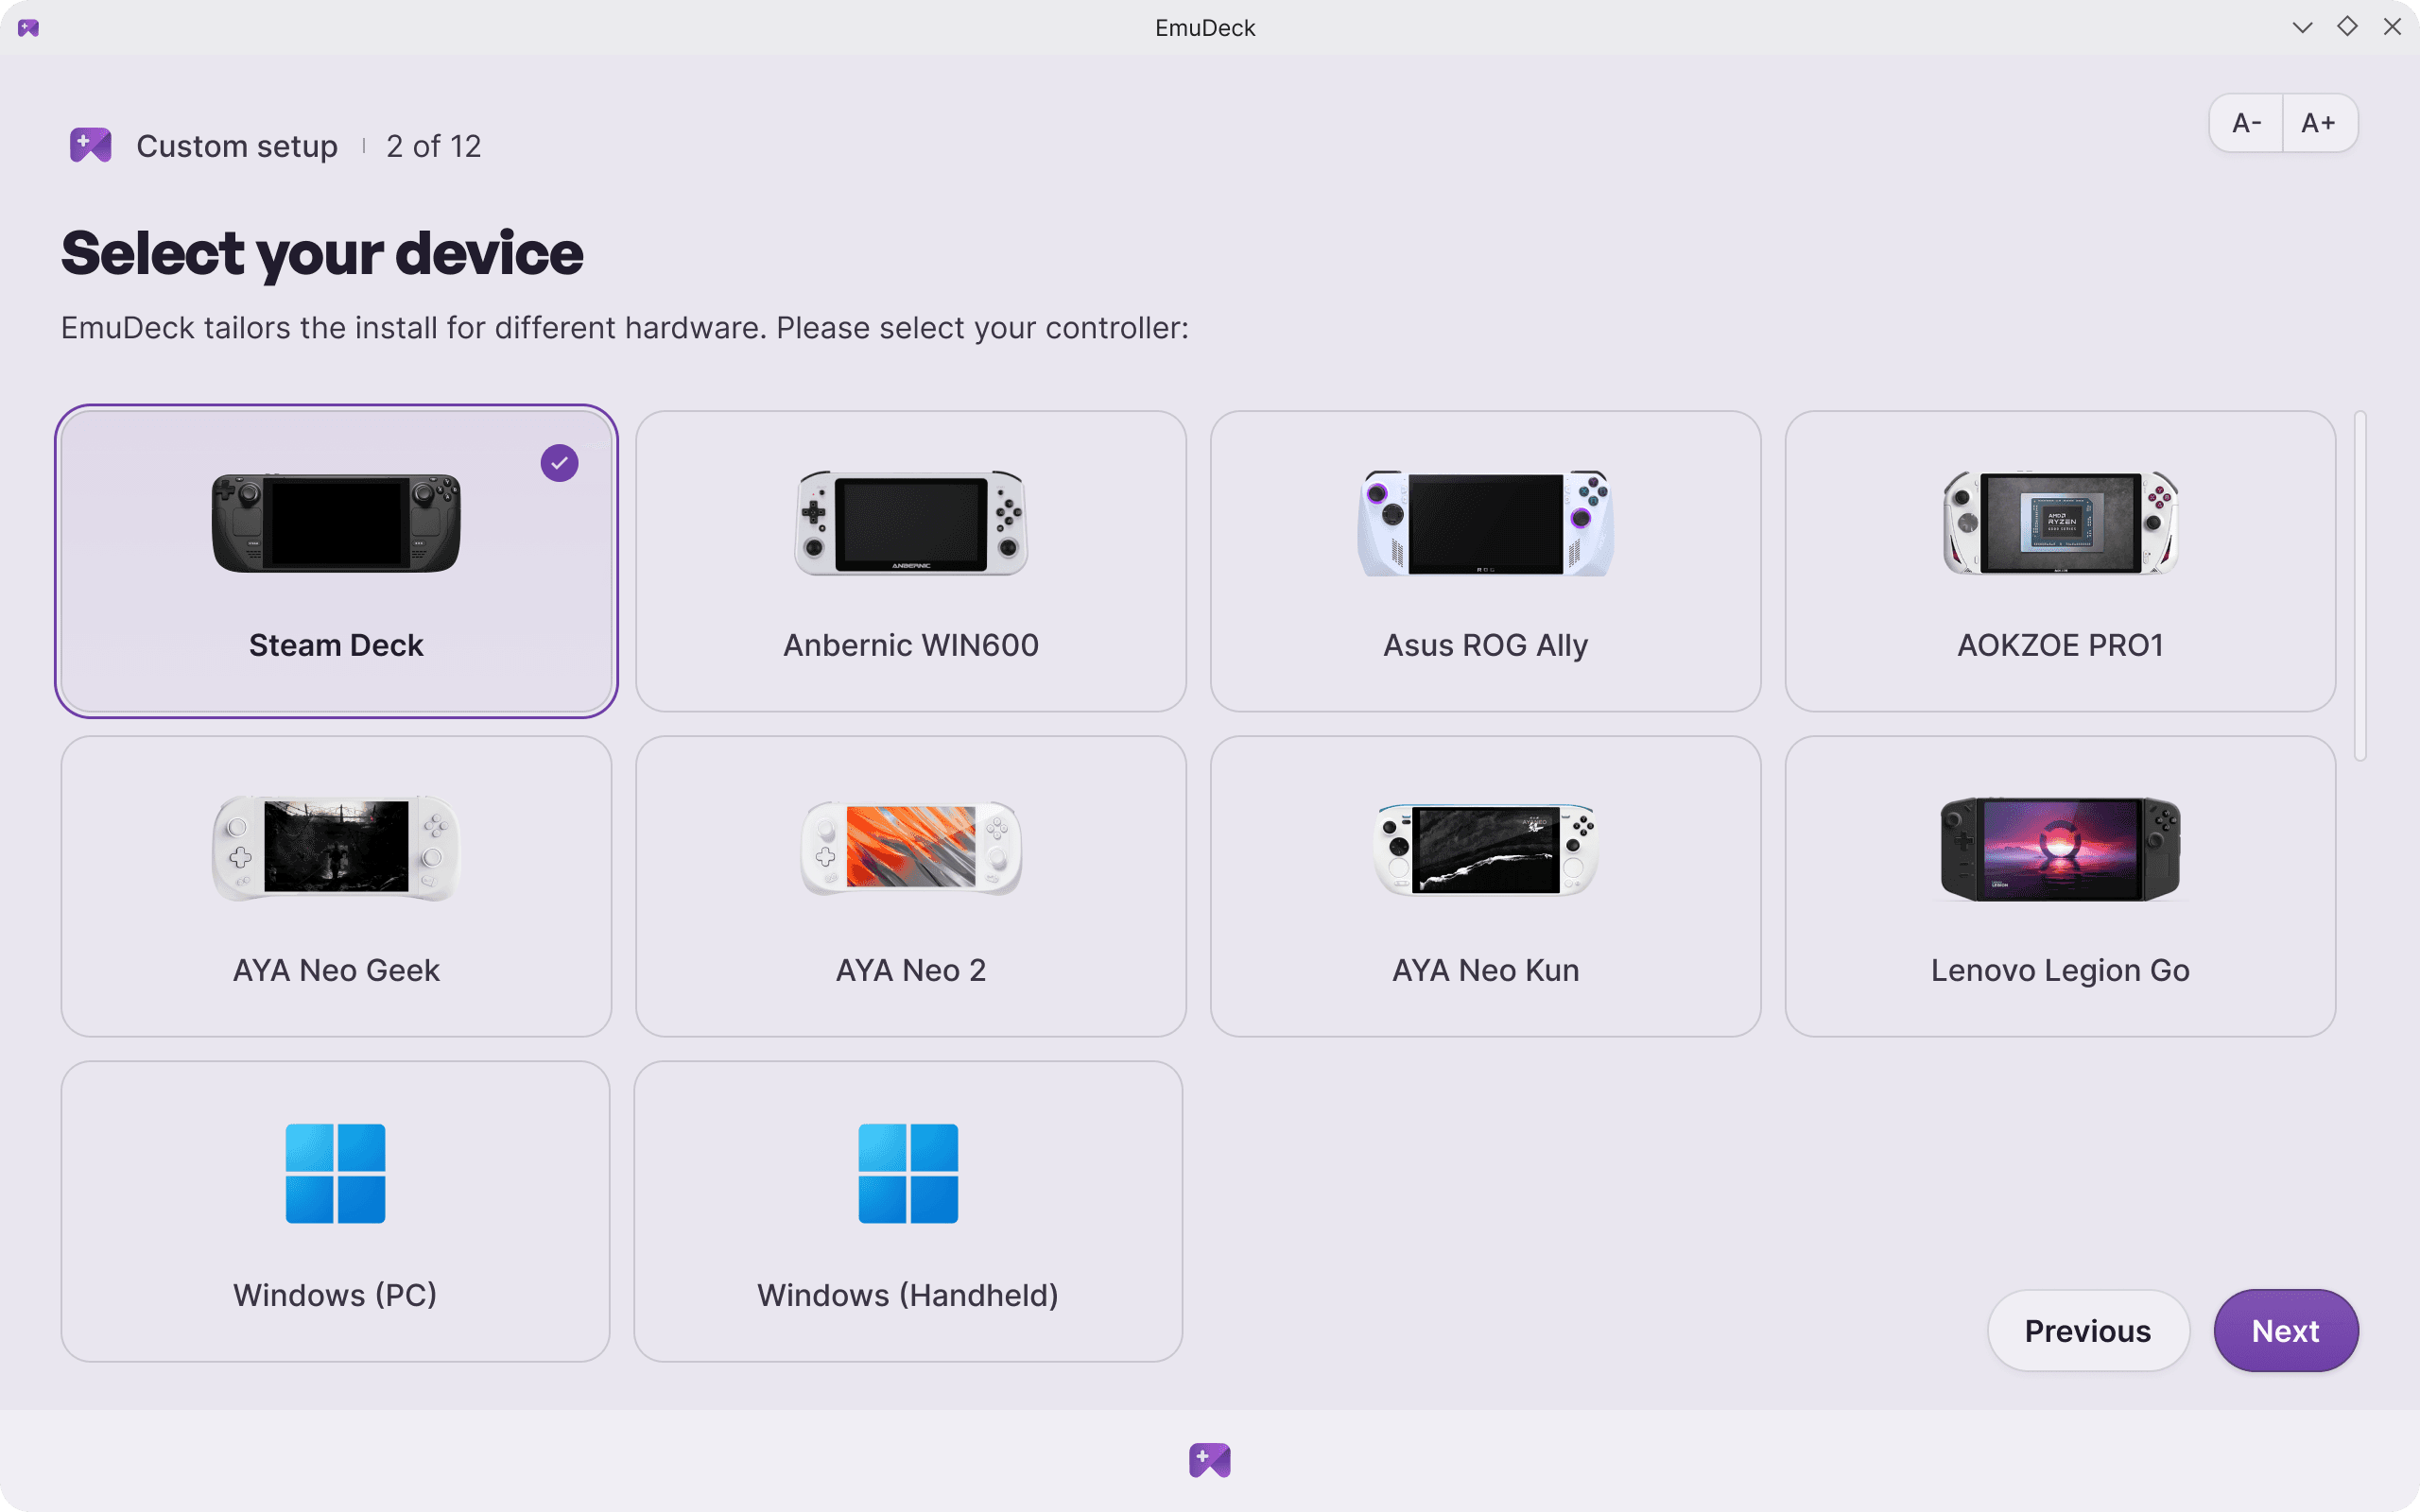Viewport: 2420px width, 1512px height.
Task: Pick the AYA Neo 2 device image
Action: pyautogui.click(x=911, y=847)
